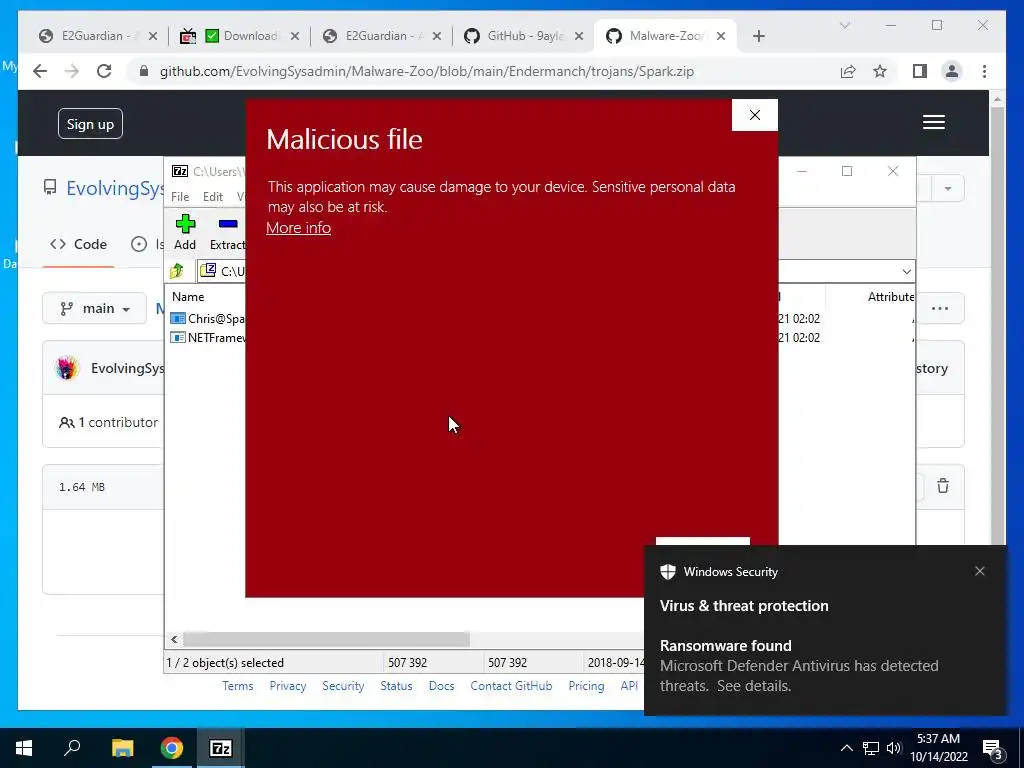This screenshot has width=1024, height=768.
Task: Go up one folder in 7-Zip
Action: click(177, 270)
